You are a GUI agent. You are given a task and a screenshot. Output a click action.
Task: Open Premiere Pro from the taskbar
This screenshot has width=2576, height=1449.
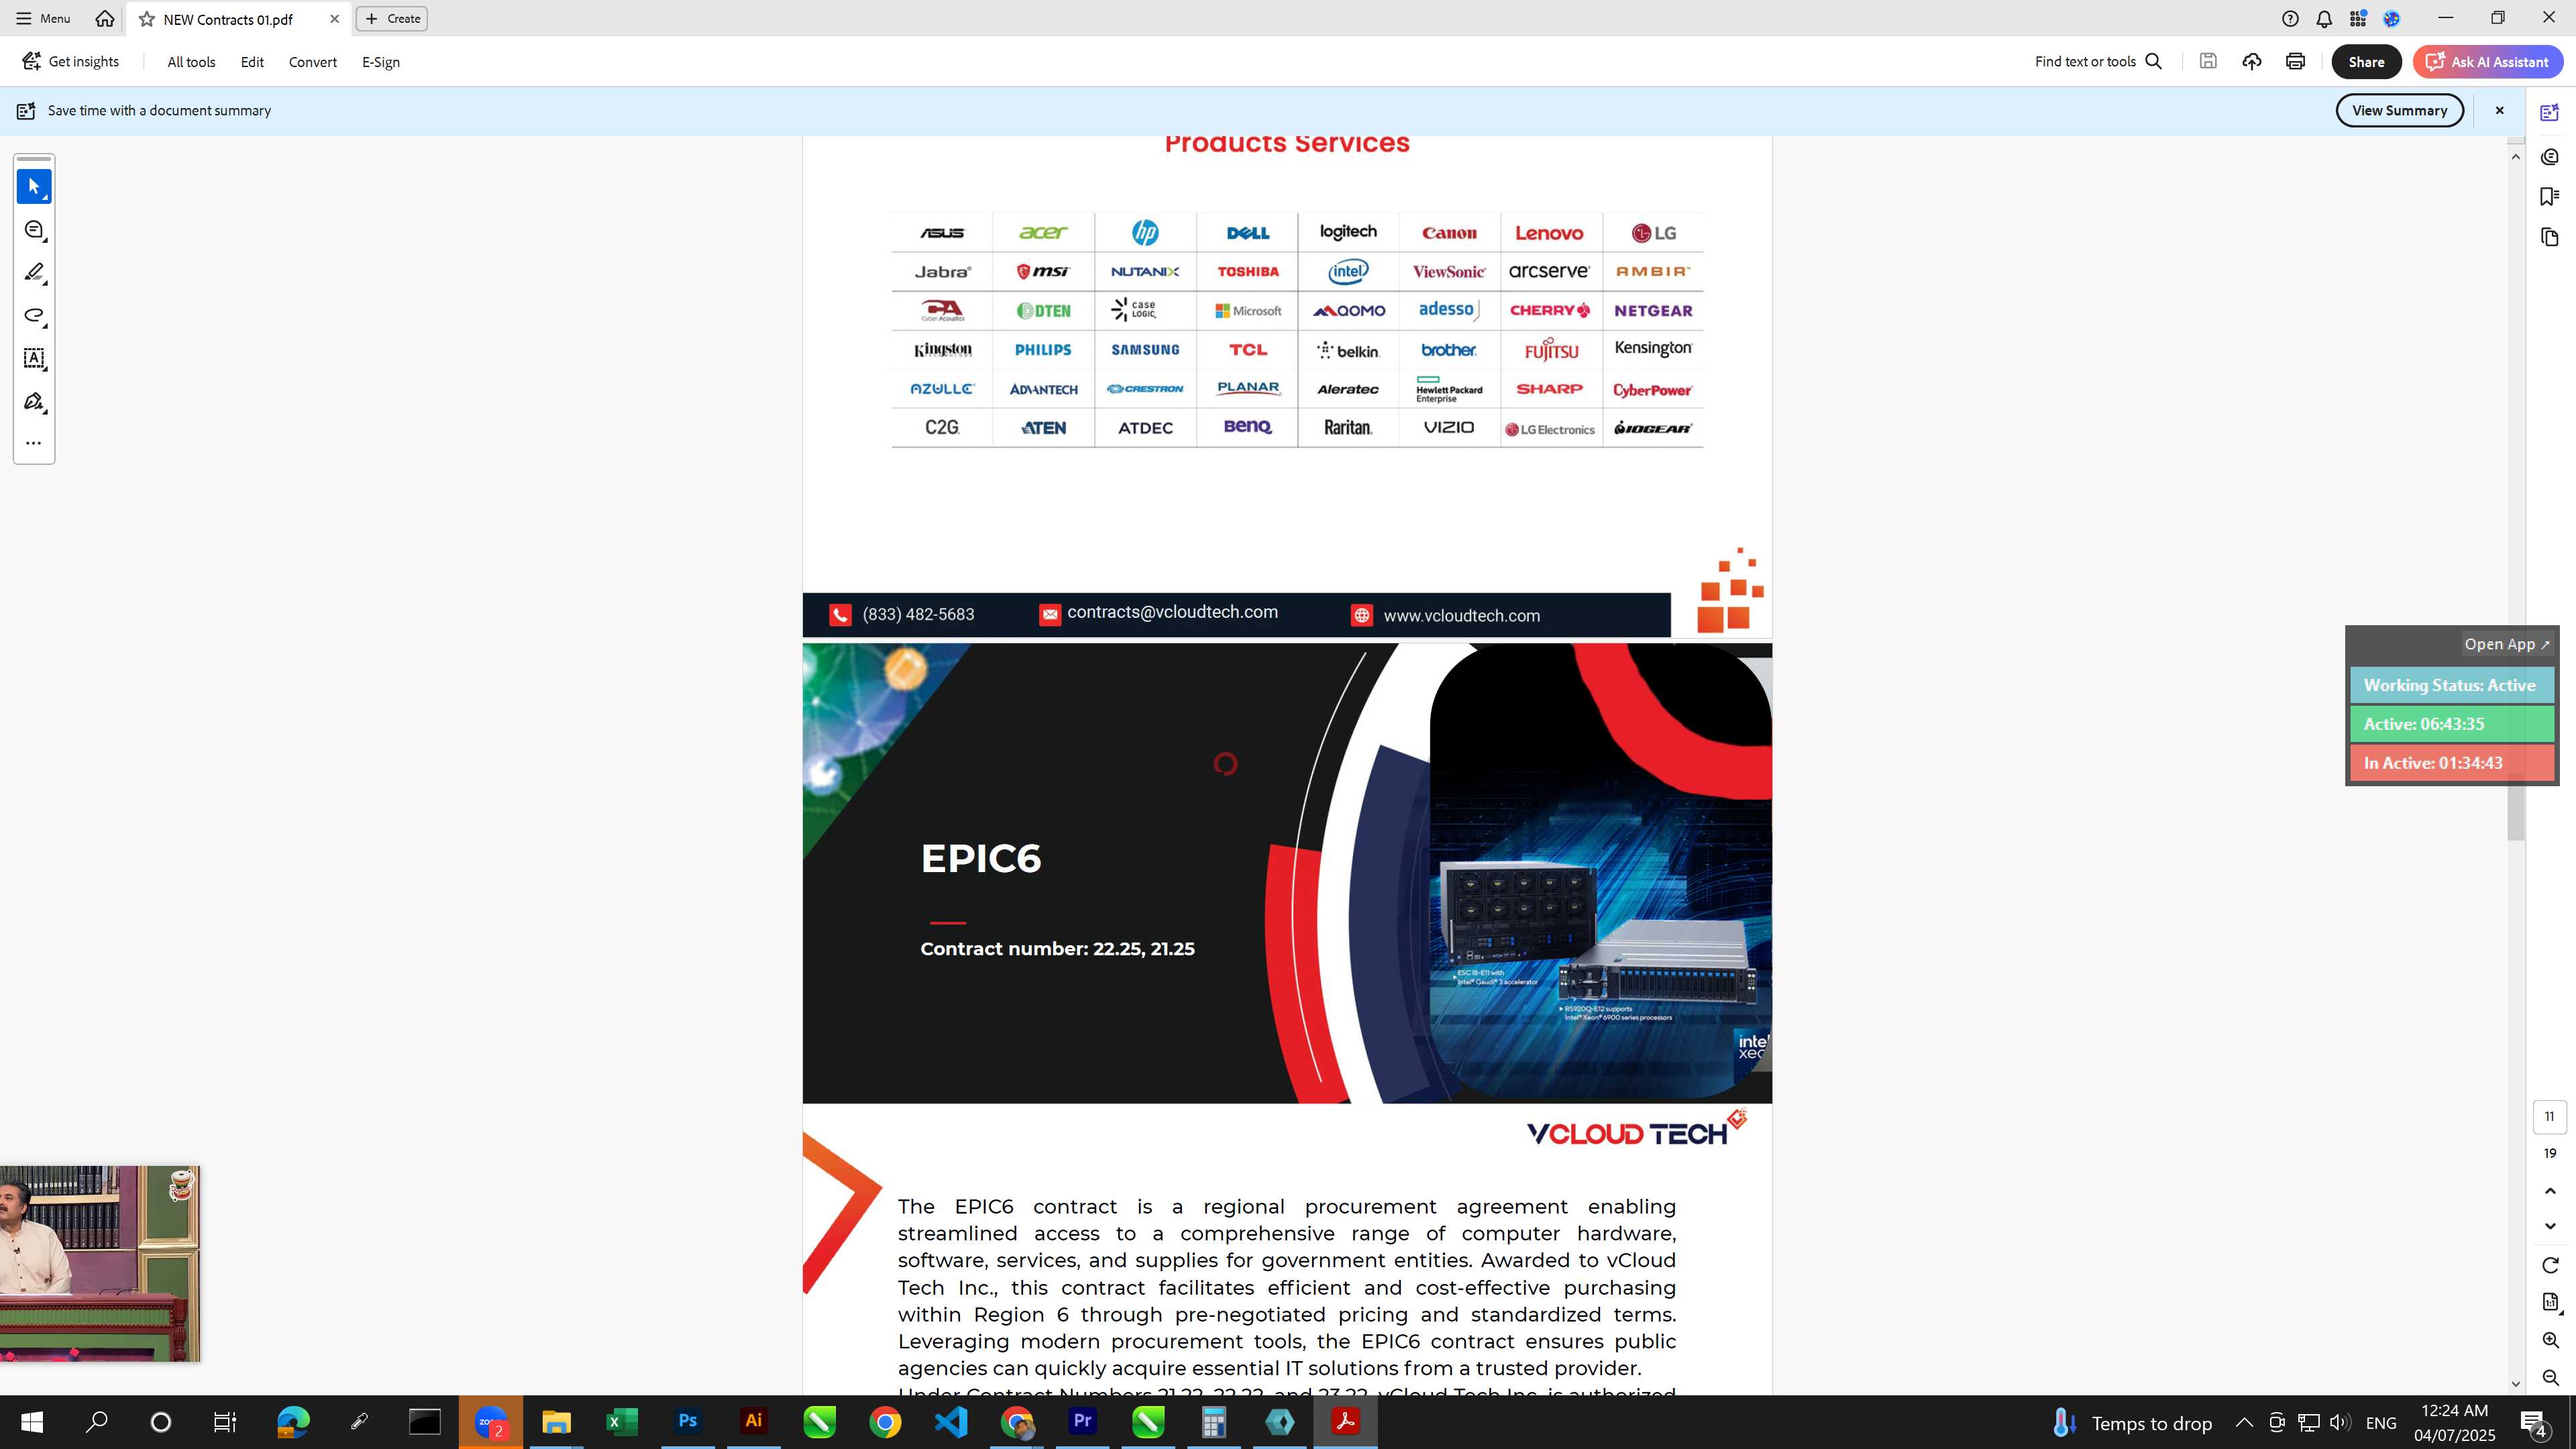click(x=1082, y=1422)
